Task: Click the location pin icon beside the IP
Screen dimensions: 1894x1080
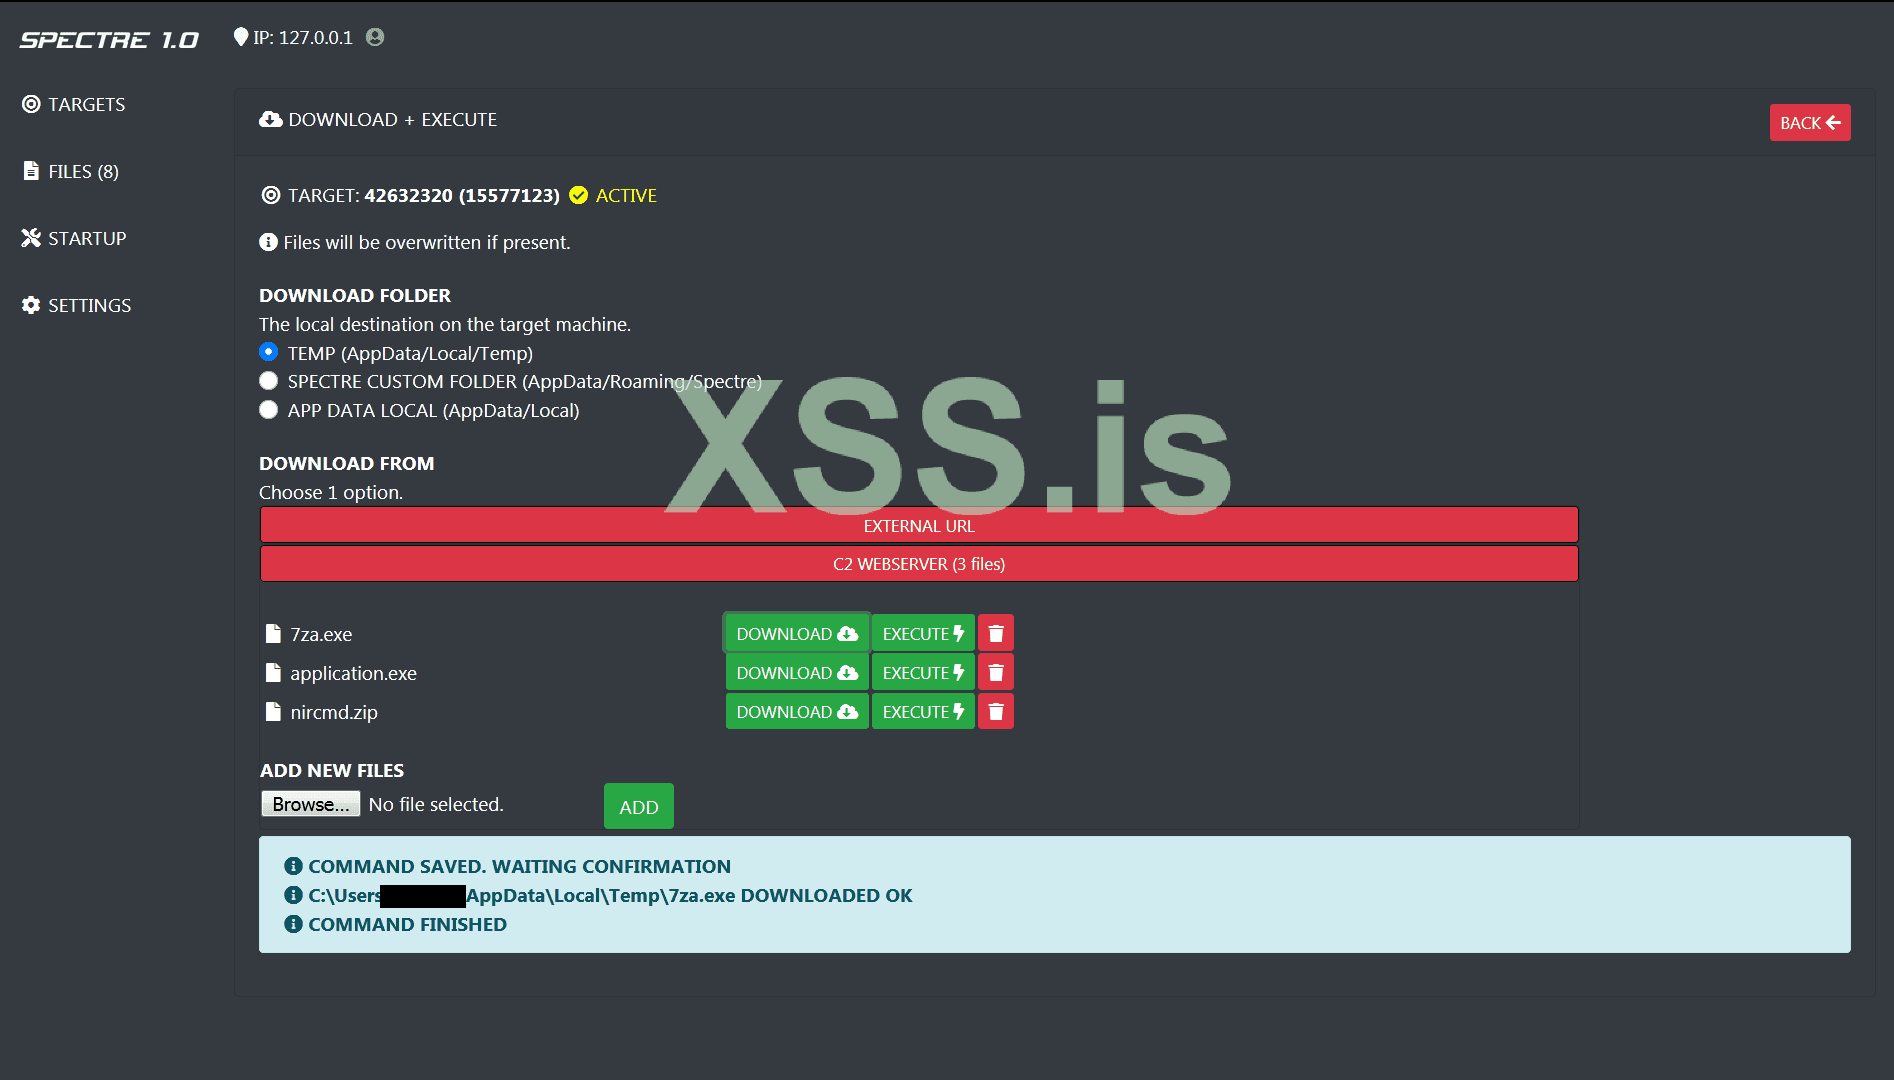Action: tap(240, 37)
